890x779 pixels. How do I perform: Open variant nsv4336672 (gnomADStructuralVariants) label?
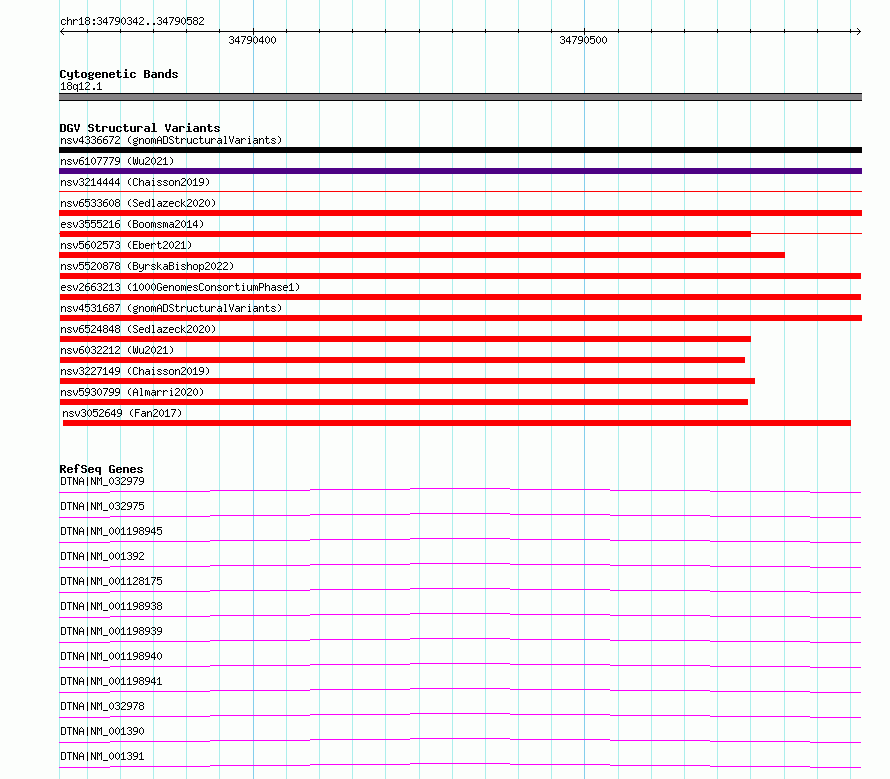[171, 140]
